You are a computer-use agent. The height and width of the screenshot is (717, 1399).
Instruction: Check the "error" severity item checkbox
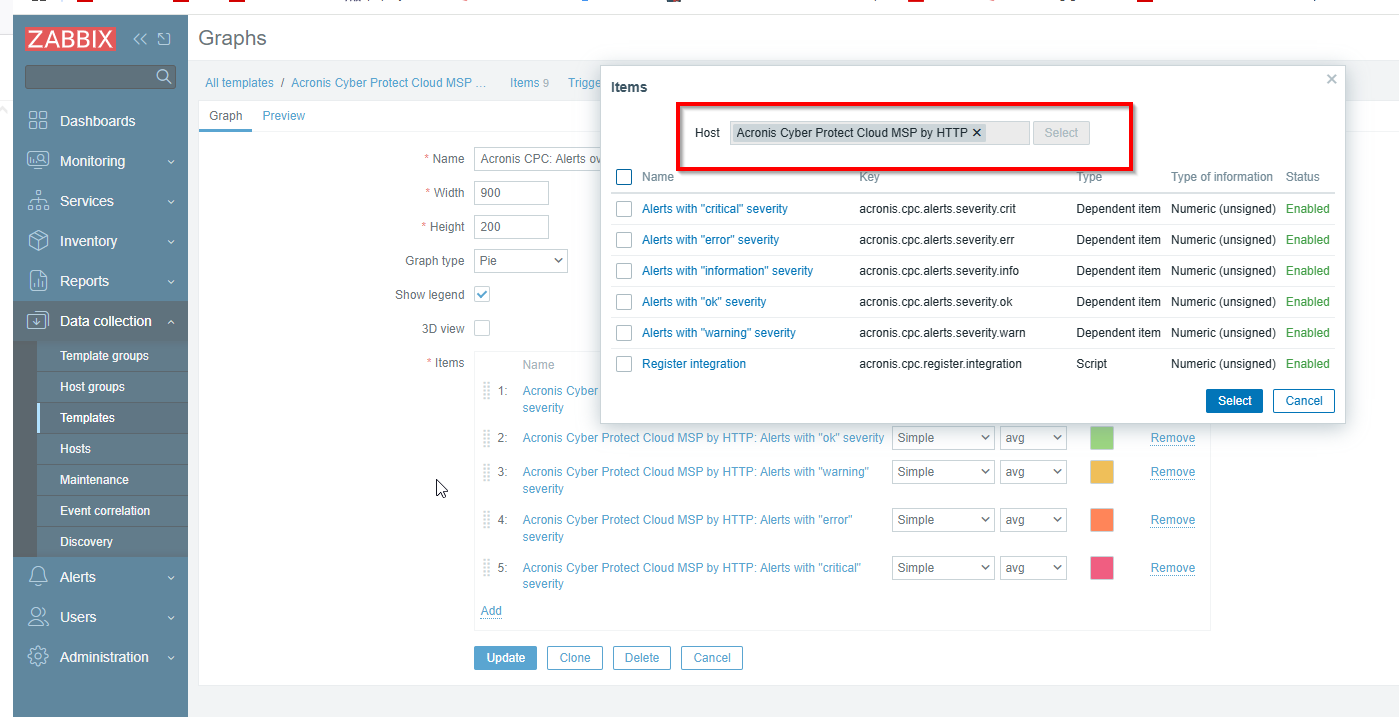(624, 240)
